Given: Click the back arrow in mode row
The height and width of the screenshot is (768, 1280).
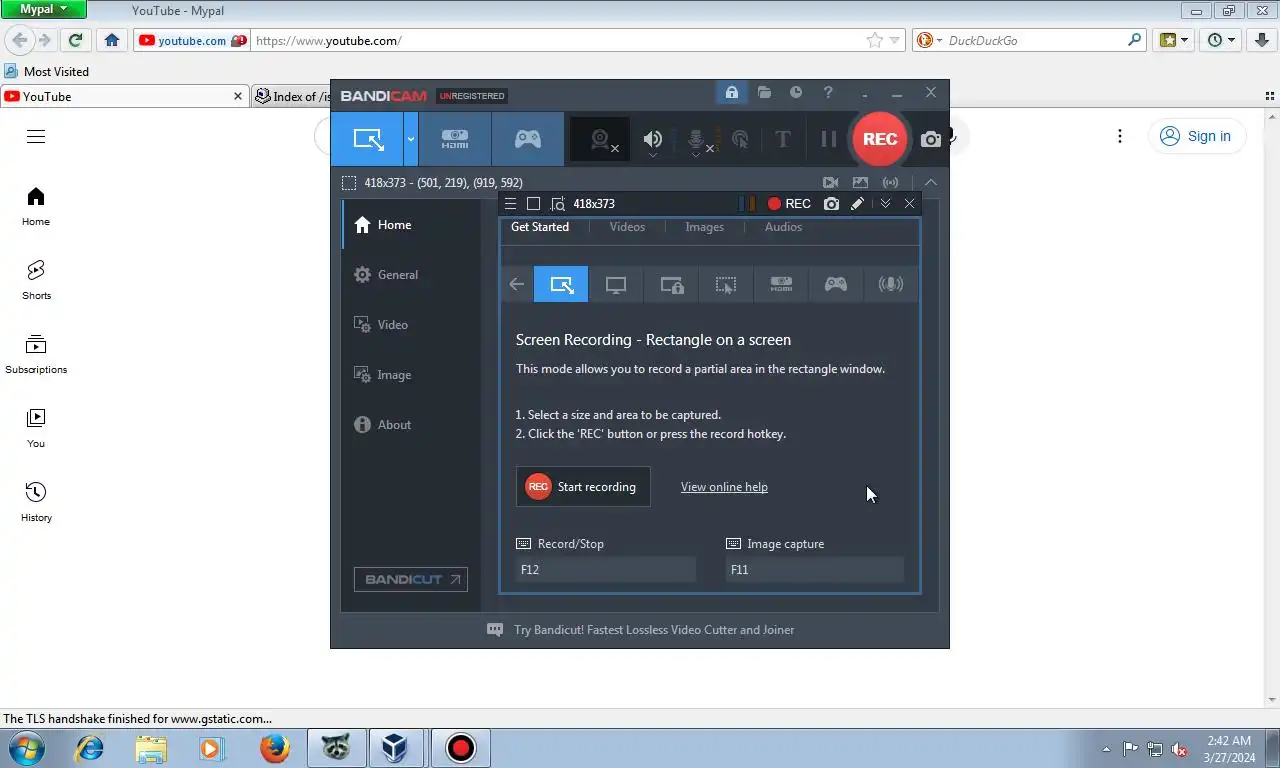Looking at the screenshot, I should coord(516,285).
